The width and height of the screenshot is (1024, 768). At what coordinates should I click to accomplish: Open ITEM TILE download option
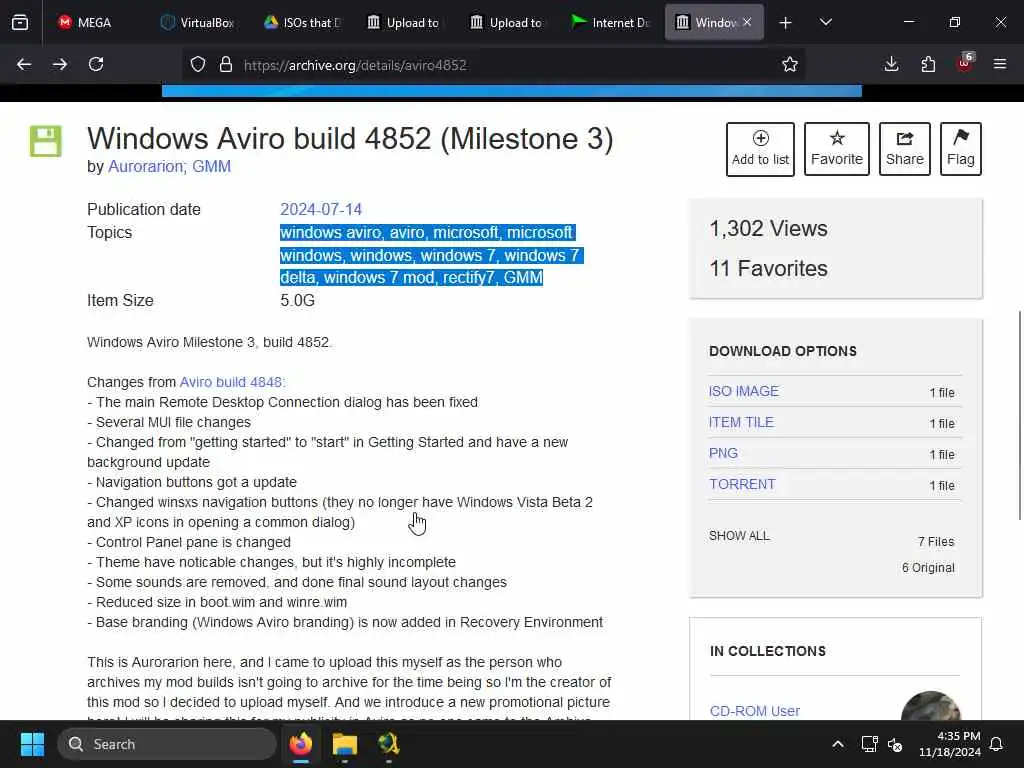point(741,423)
